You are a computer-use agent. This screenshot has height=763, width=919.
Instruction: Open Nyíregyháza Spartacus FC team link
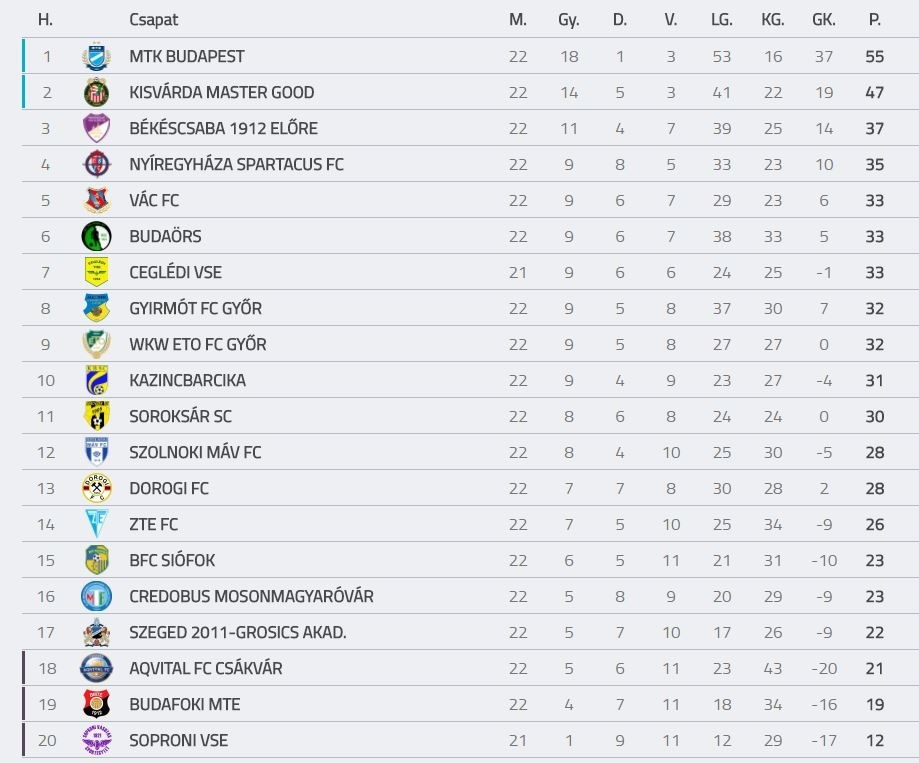(x=236, y=164)
